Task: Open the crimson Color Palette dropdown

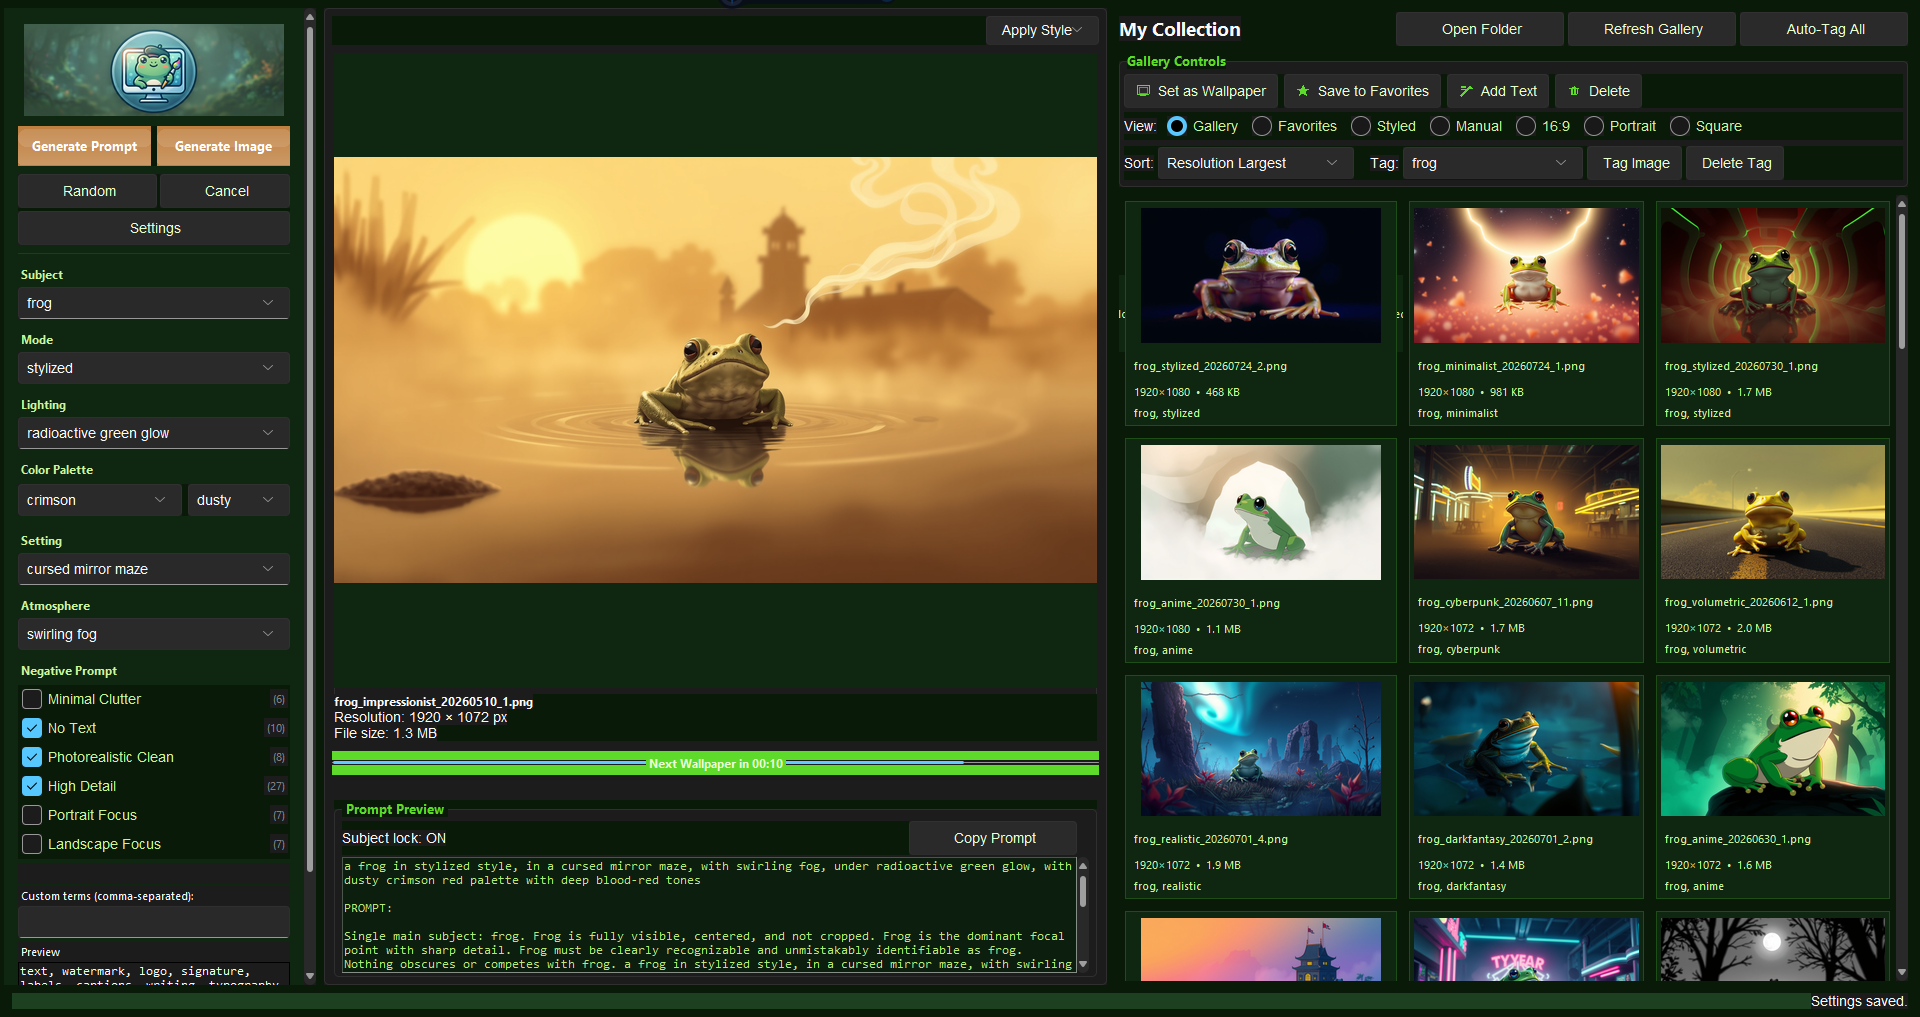Action: pyautogui.click(x=100, y=500)
